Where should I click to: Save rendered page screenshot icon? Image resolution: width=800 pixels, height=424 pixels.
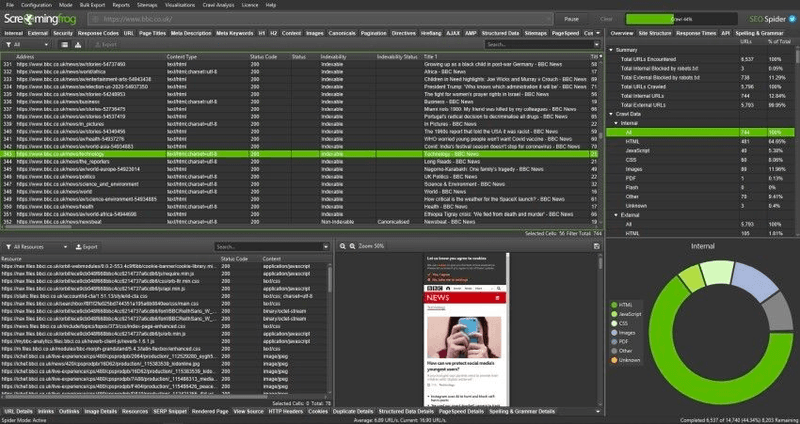[x=596, y=246]
